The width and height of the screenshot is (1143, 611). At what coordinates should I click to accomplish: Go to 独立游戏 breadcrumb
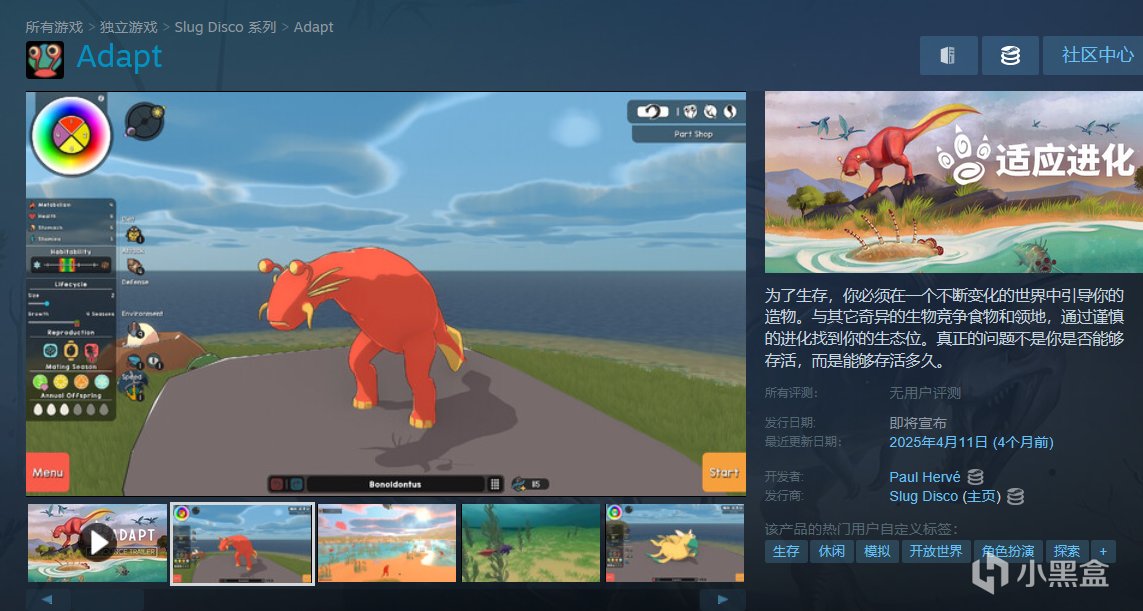pyautogui.click(x=129, y=27)
